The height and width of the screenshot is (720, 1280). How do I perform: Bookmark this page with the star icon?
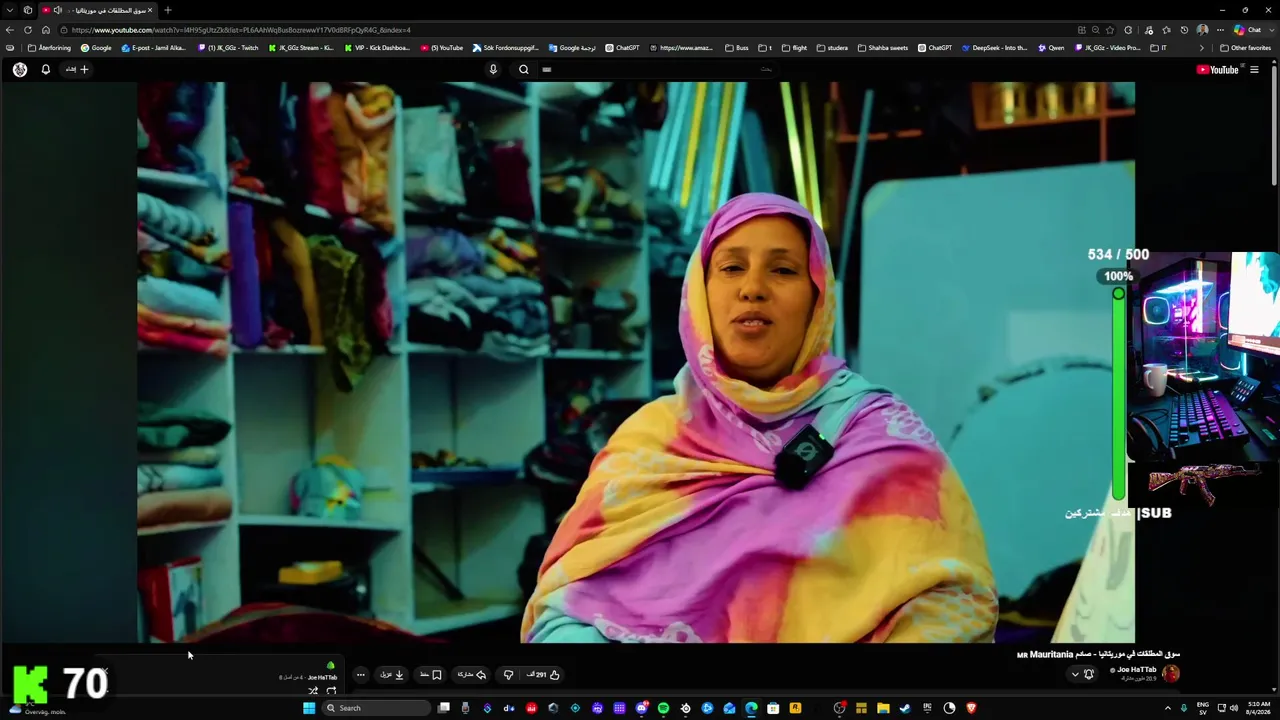1110,30
